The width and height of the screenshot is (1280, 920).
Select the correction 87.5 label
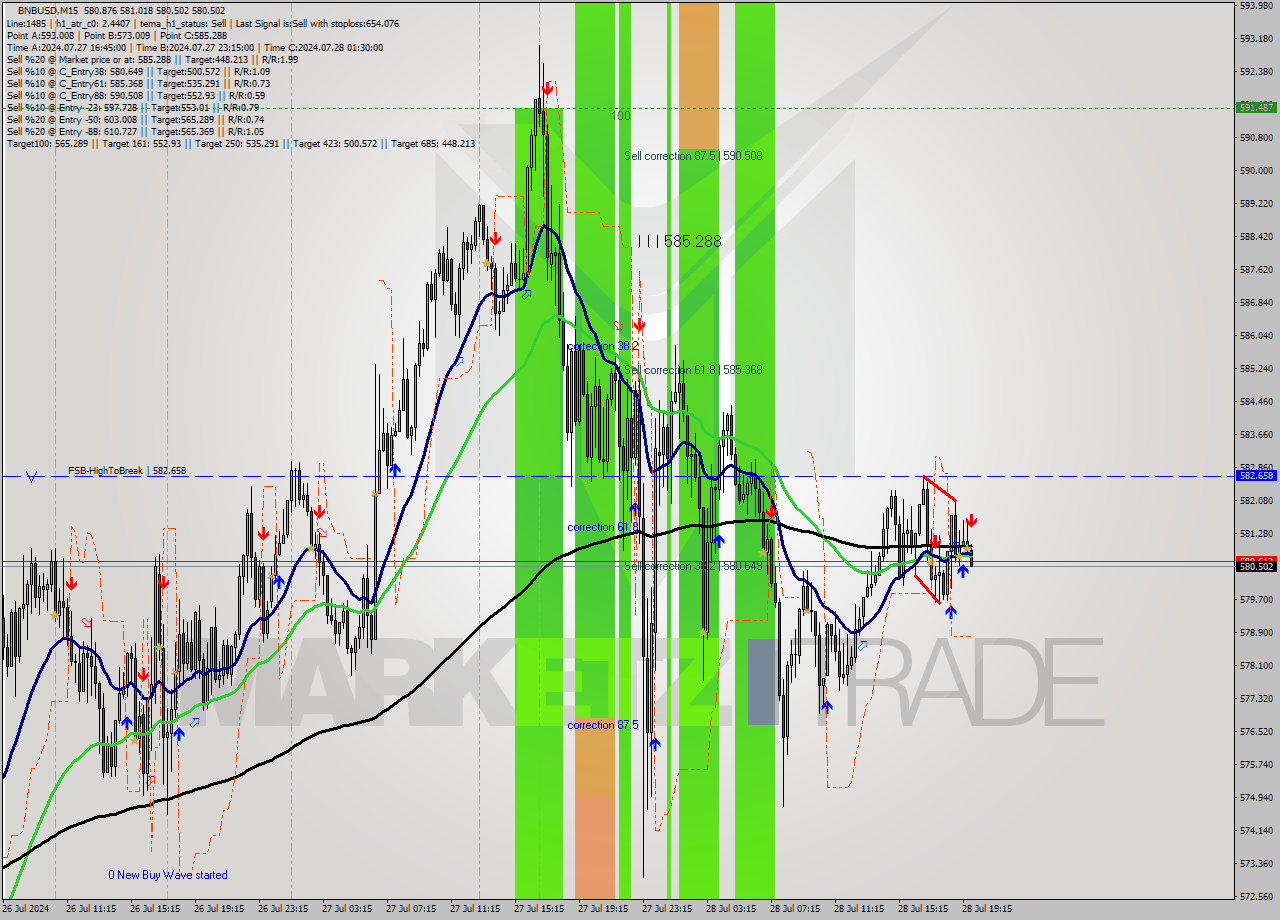(x=603, y=725)
